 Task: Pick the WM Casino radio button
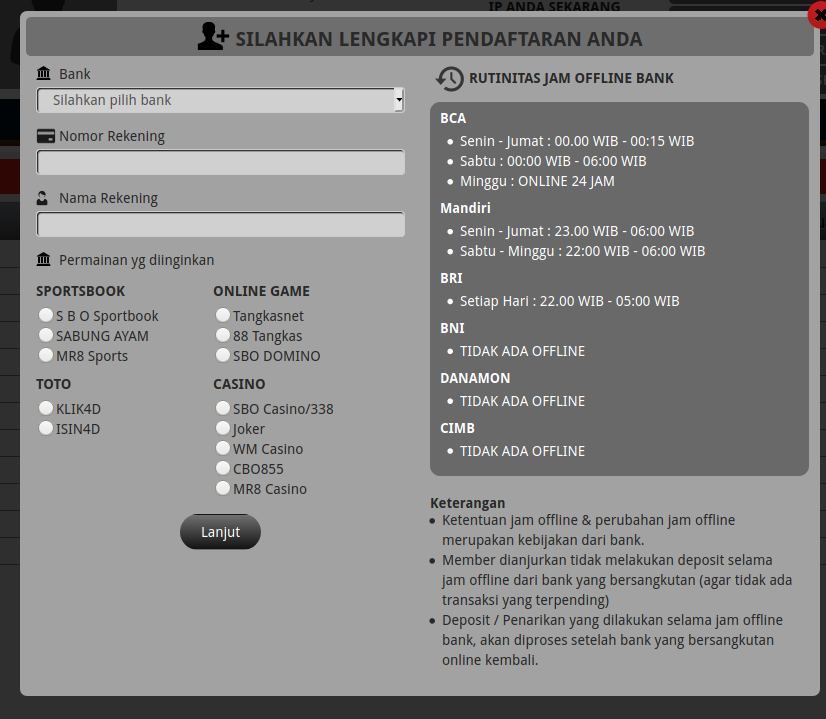coord(222,448)
